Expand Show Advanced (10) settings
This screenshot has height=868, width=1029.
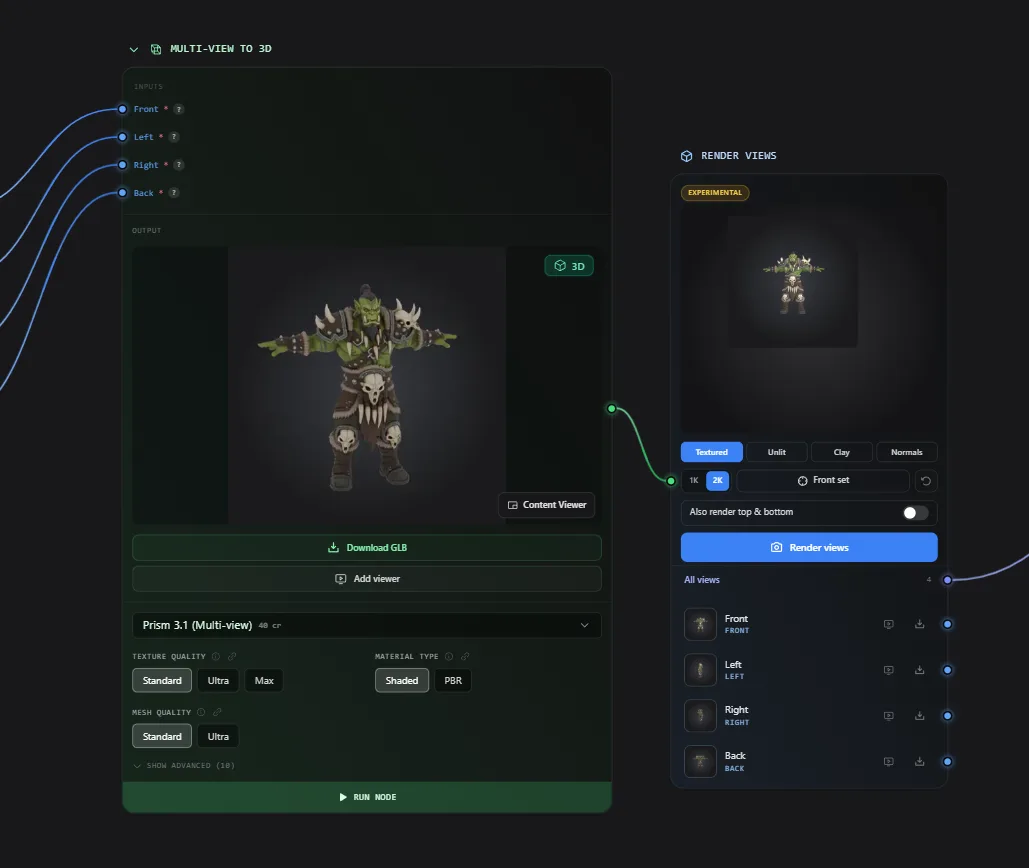pos(184,766)
